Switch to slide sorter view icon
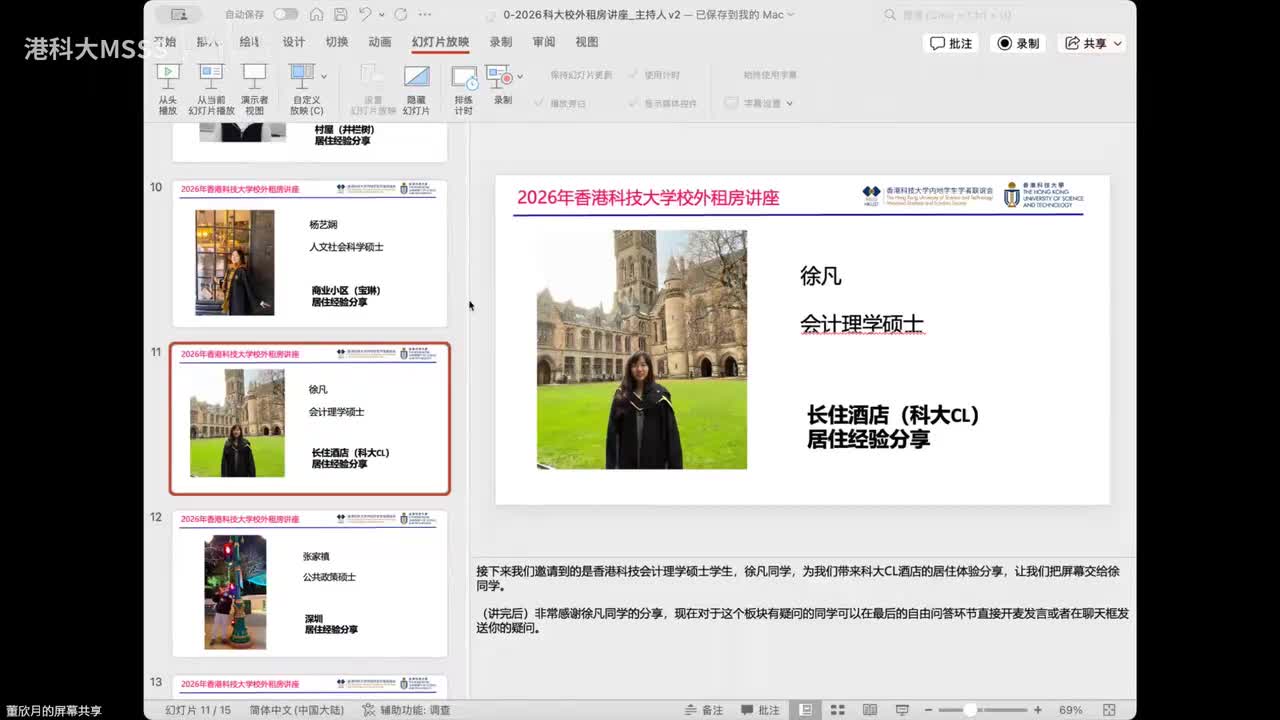Image resolution: width=1280 pixels, height=720 pixels. pos(837,710)
